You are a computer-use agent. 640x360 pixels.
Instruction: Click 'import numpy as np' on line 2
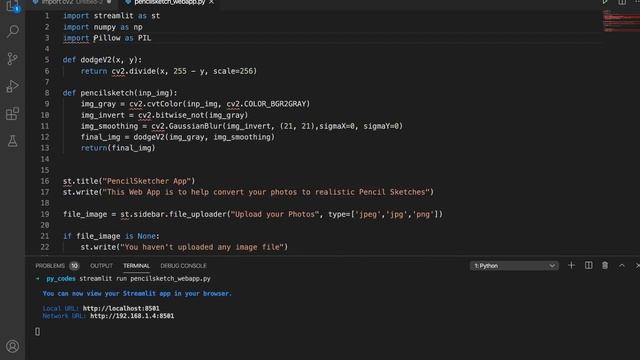point(102,27)
